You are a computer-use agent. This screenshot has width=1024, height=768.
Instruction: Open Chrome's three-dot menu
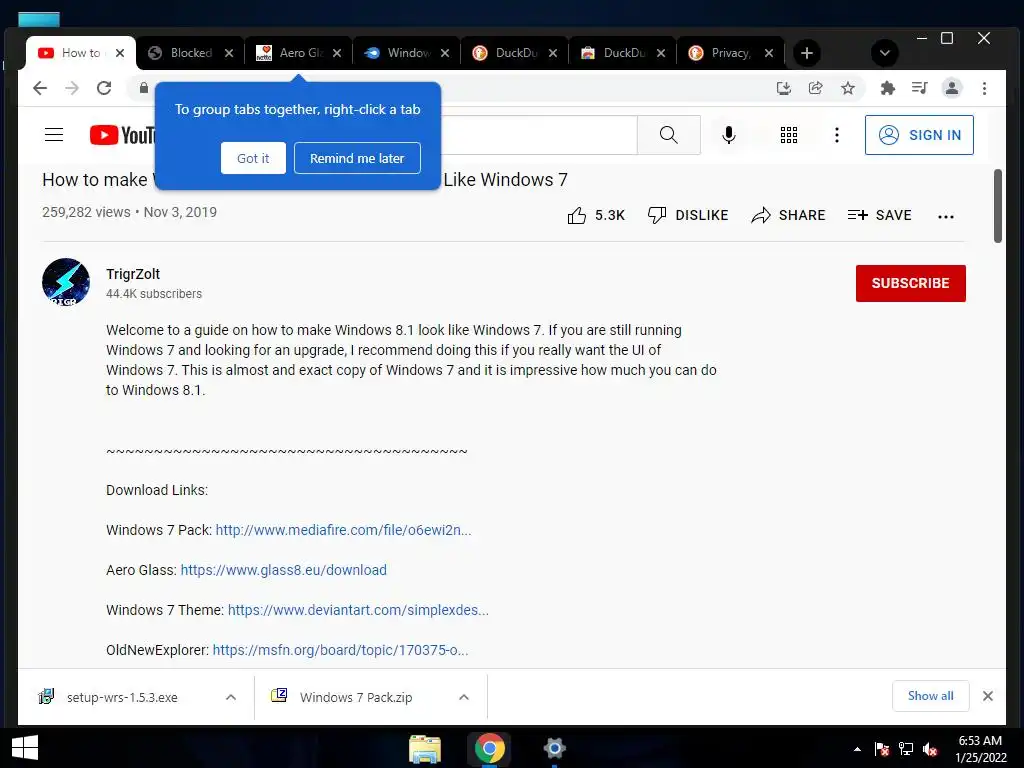pyautogui.click(x=984, y=88)
